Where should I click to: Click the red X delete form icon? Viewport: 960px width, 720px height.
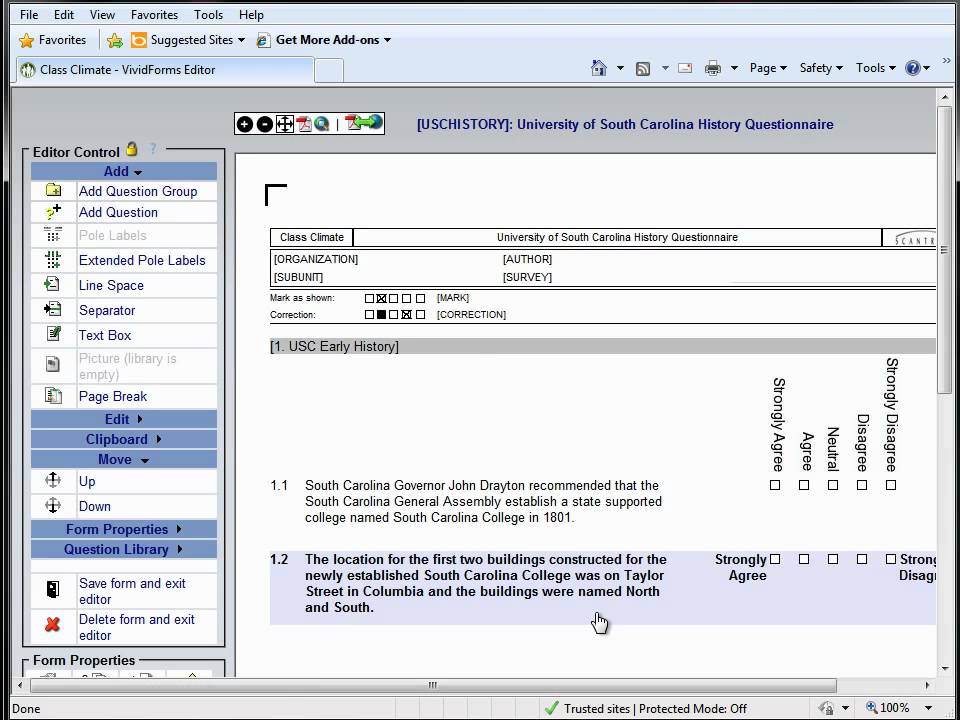click(x=53, y=625)
